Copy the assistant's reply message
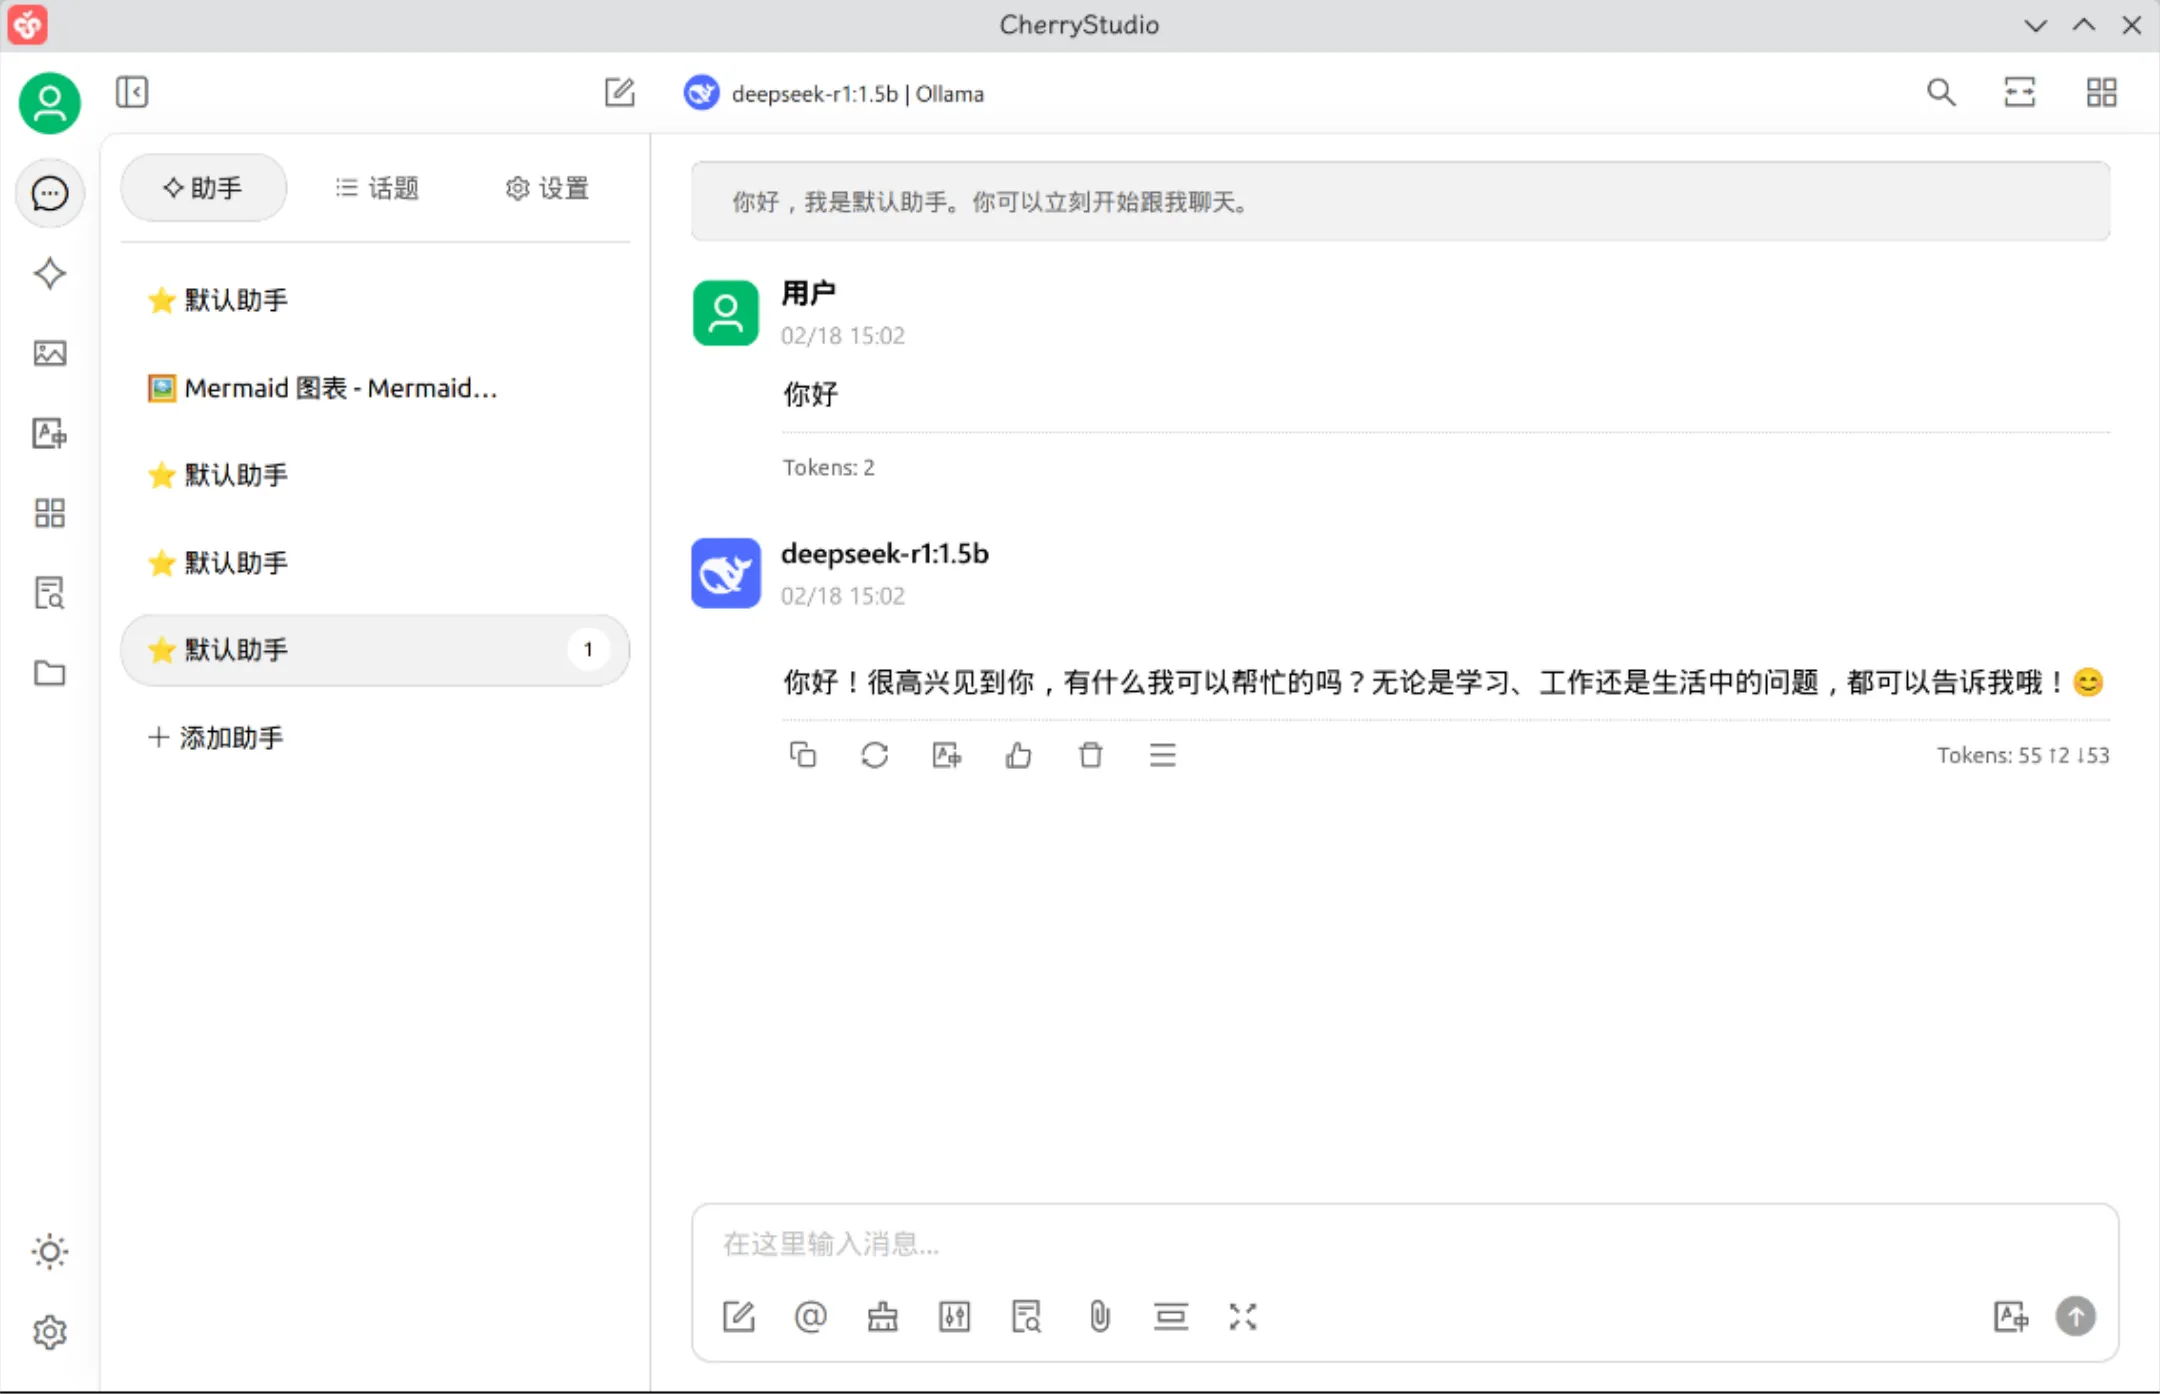Viewport: 2160px width, 1394px height. (803, 755)
